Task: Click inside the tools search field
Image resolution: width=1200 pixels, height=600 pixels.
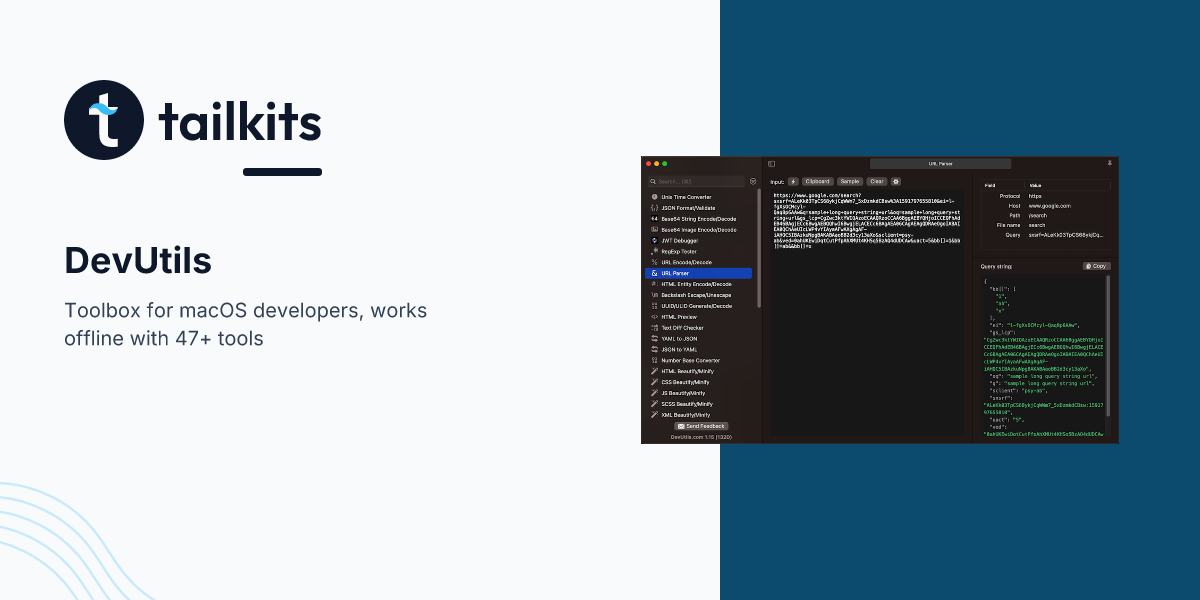Action: tap(695, 183)
